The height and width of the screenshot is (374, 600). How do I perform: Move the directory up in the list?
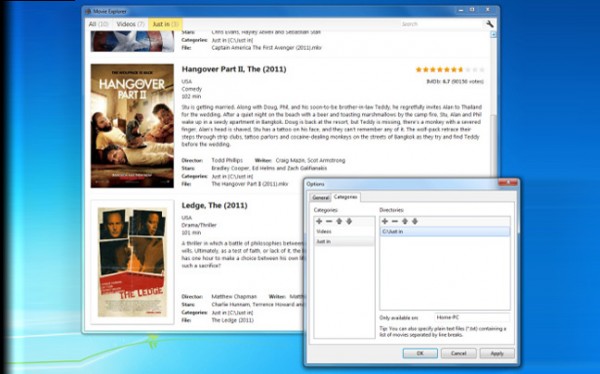[x=405, y=221]
